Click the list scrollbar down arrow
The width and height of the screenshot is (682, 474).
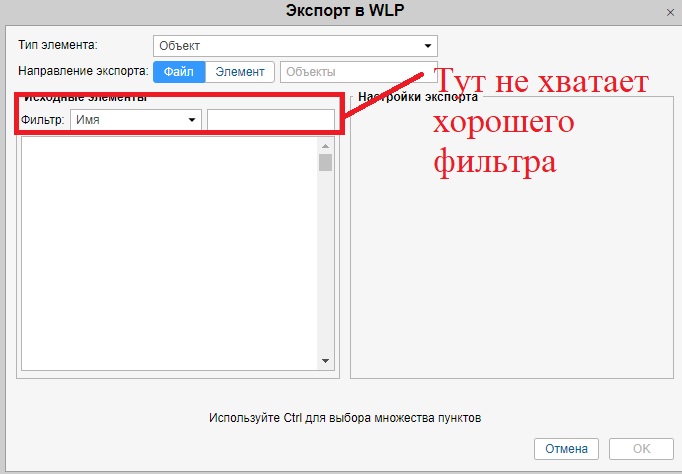tap(325, 361)
